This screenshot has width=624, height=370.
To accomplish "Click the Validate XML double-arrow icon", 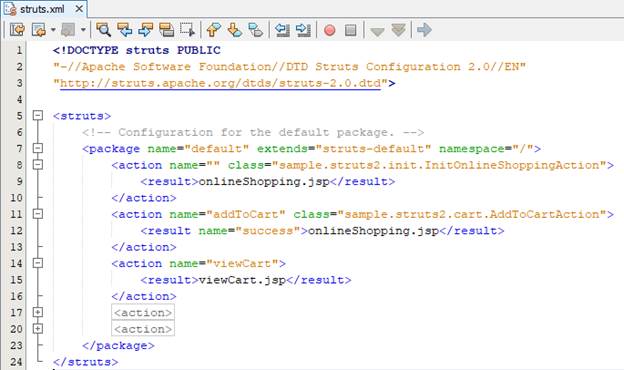I will click(398, 30).
